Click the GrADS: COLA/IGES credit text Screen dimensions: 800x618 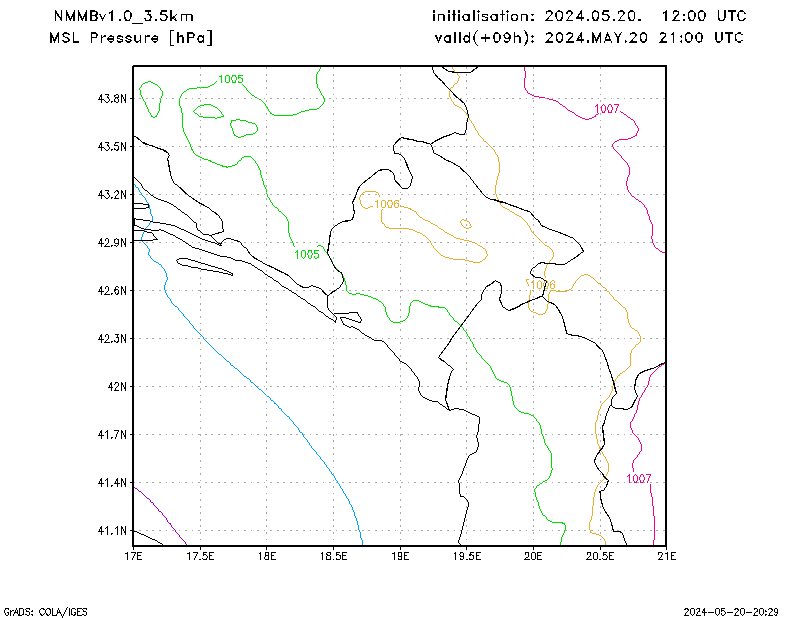(x=45, y=612)
